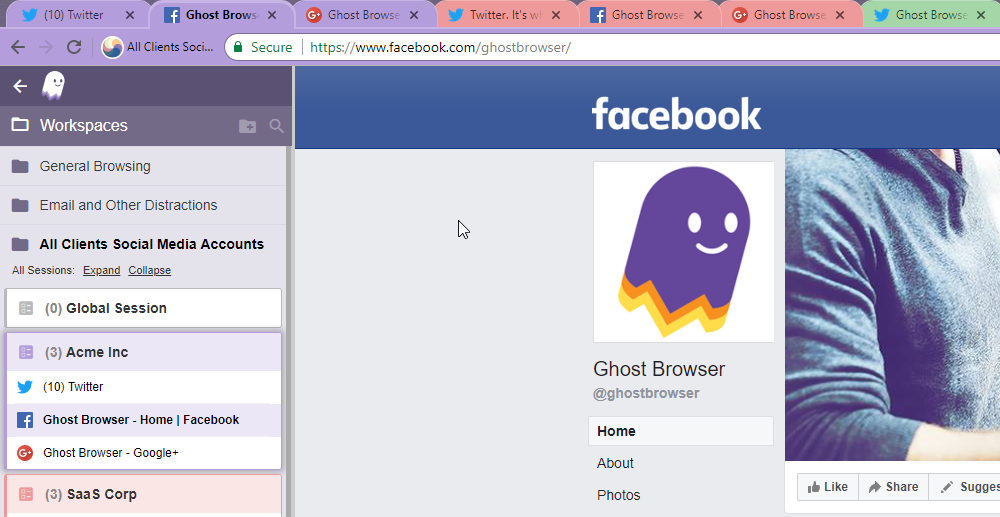This screenshot has height=517, width=1000.
Task: Open the Home section of the page
Action: click(680, 431)
